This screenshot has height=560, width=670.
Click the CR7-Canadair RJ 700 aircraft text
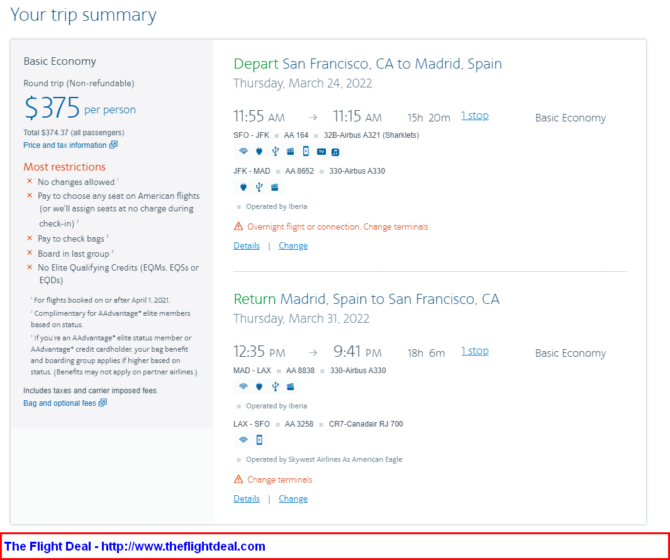click(366, 424)
